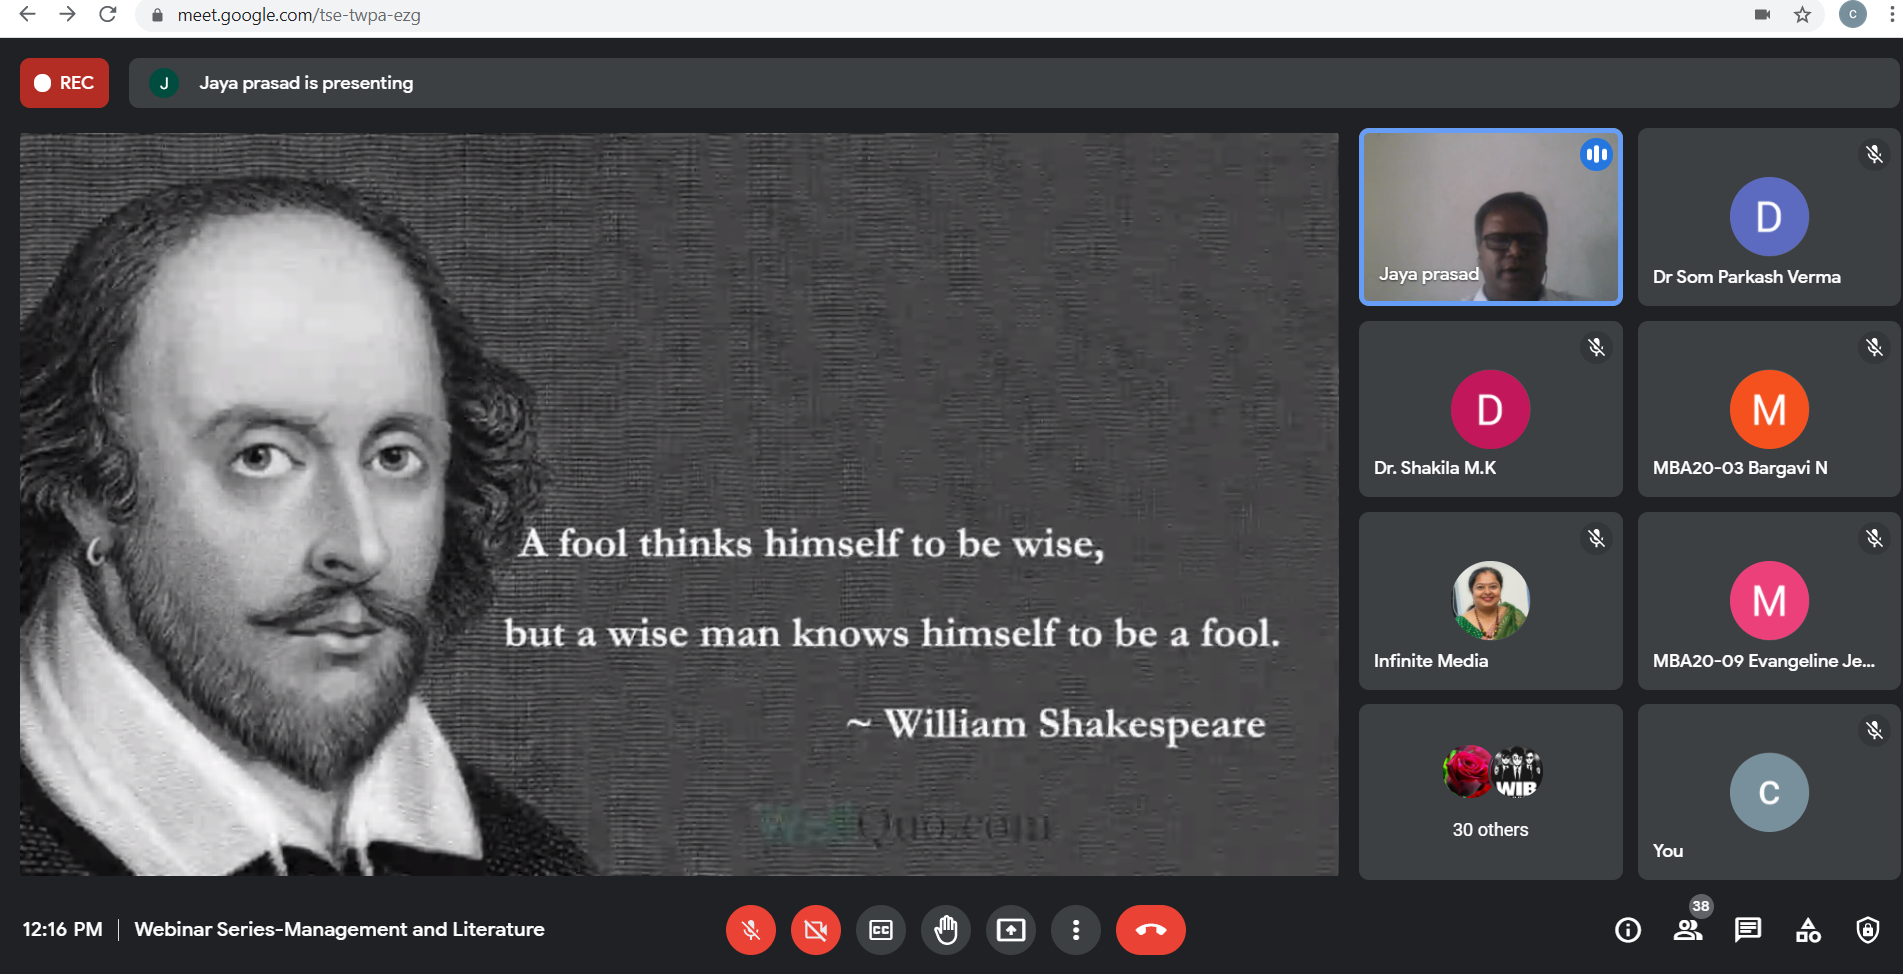Viewport: 1903px width, 974px height.
Task: Open chat with everyone icon
Action: [x=1748, y=930]
